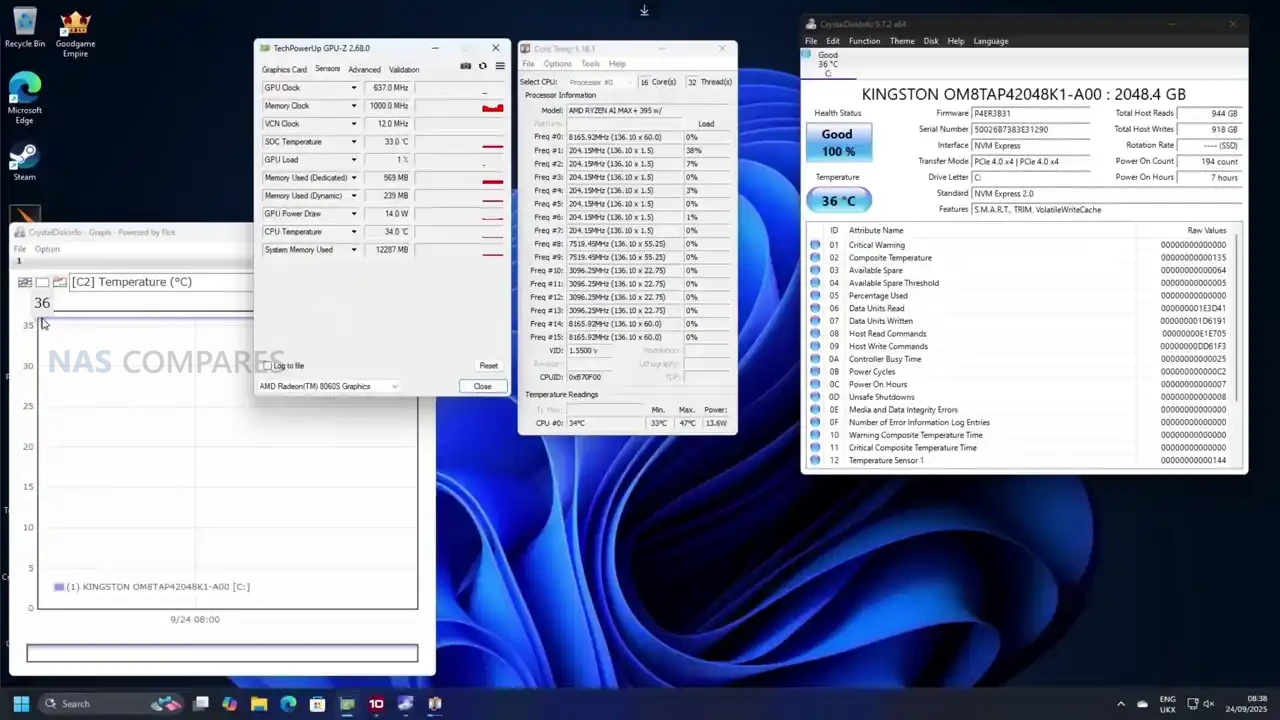This screenshot has width=1280, height=720.
Task: Open File Explorer from the taskbar
Action: (259, 704)
